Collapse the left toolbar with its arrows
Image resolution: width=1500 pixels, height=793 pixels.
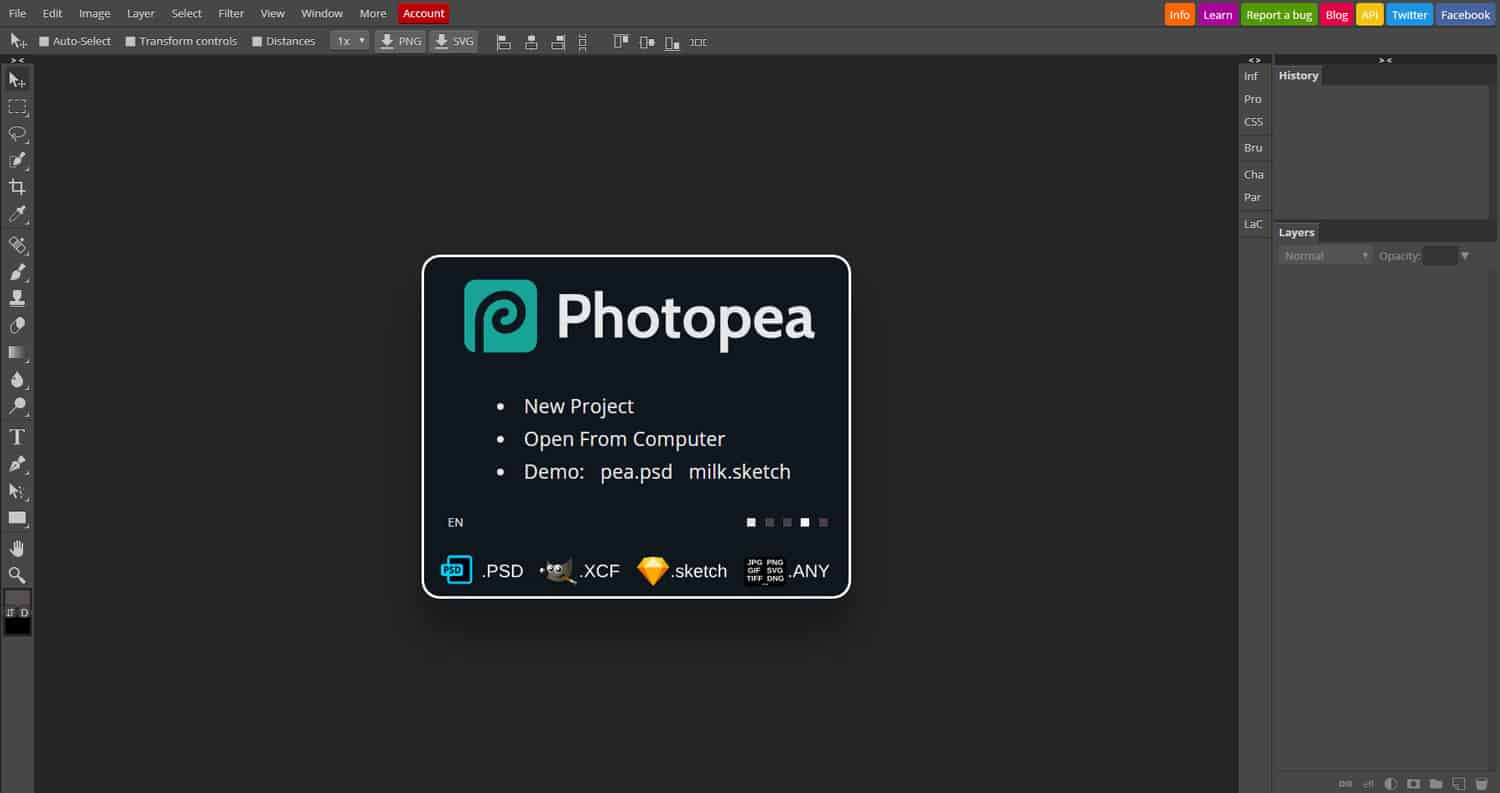(x=17, y=60)
